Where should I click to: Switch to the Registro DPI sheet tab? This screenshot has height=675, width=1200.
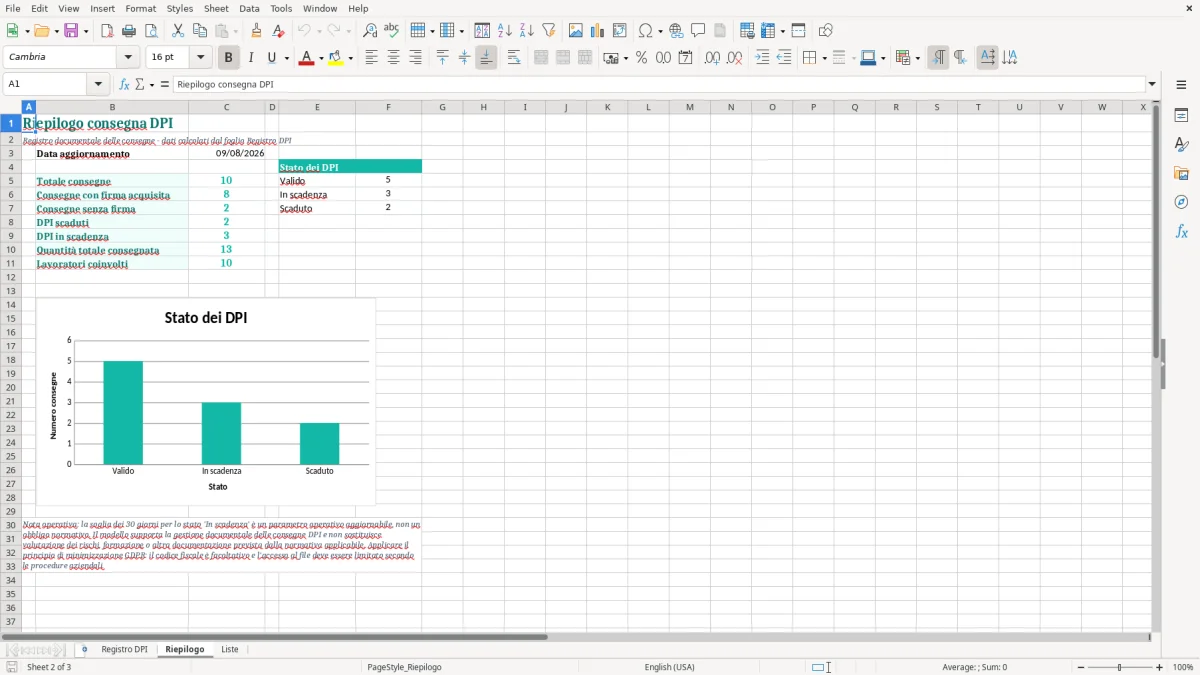tap(124, 649)
